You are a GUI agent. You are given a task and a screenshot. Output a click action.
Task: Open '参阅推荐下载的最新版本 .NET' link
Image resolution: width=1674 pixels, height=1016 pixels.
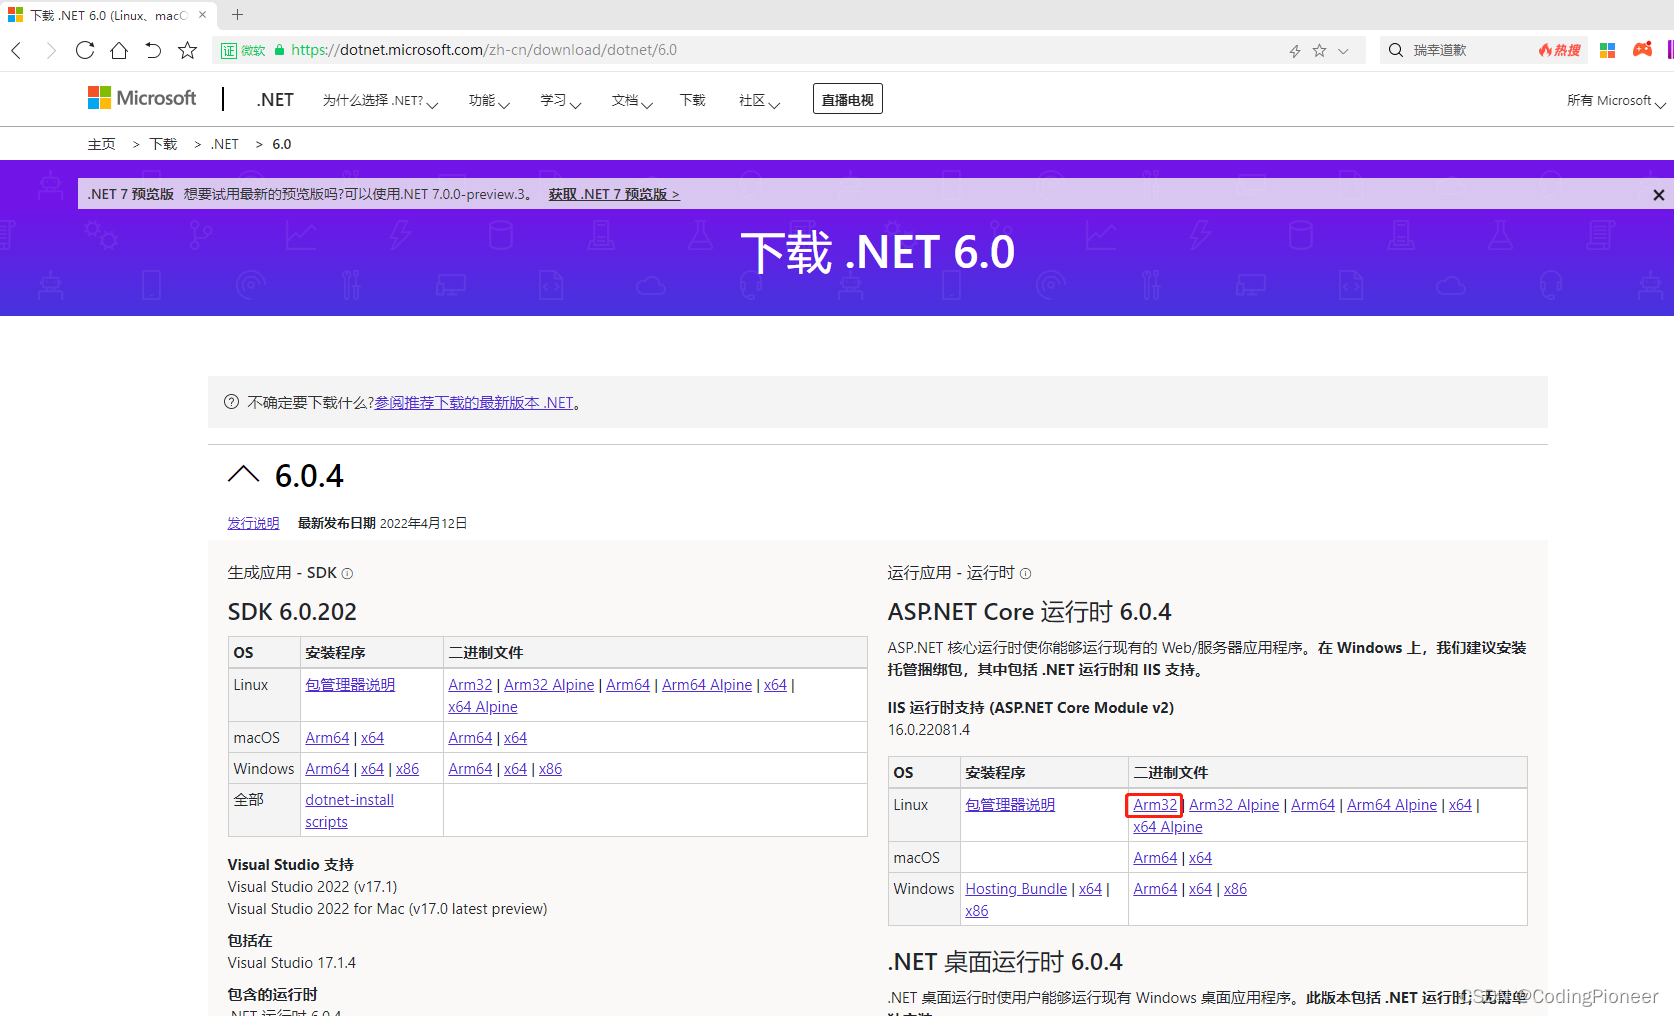pyautogui.click(x=474, y=402)
